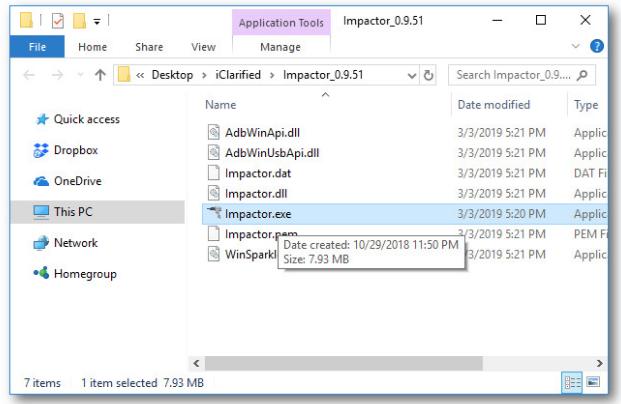Click the Impactor.dat blank file icon
Screen dimensions: 621x404
click(x=214, y=173)
